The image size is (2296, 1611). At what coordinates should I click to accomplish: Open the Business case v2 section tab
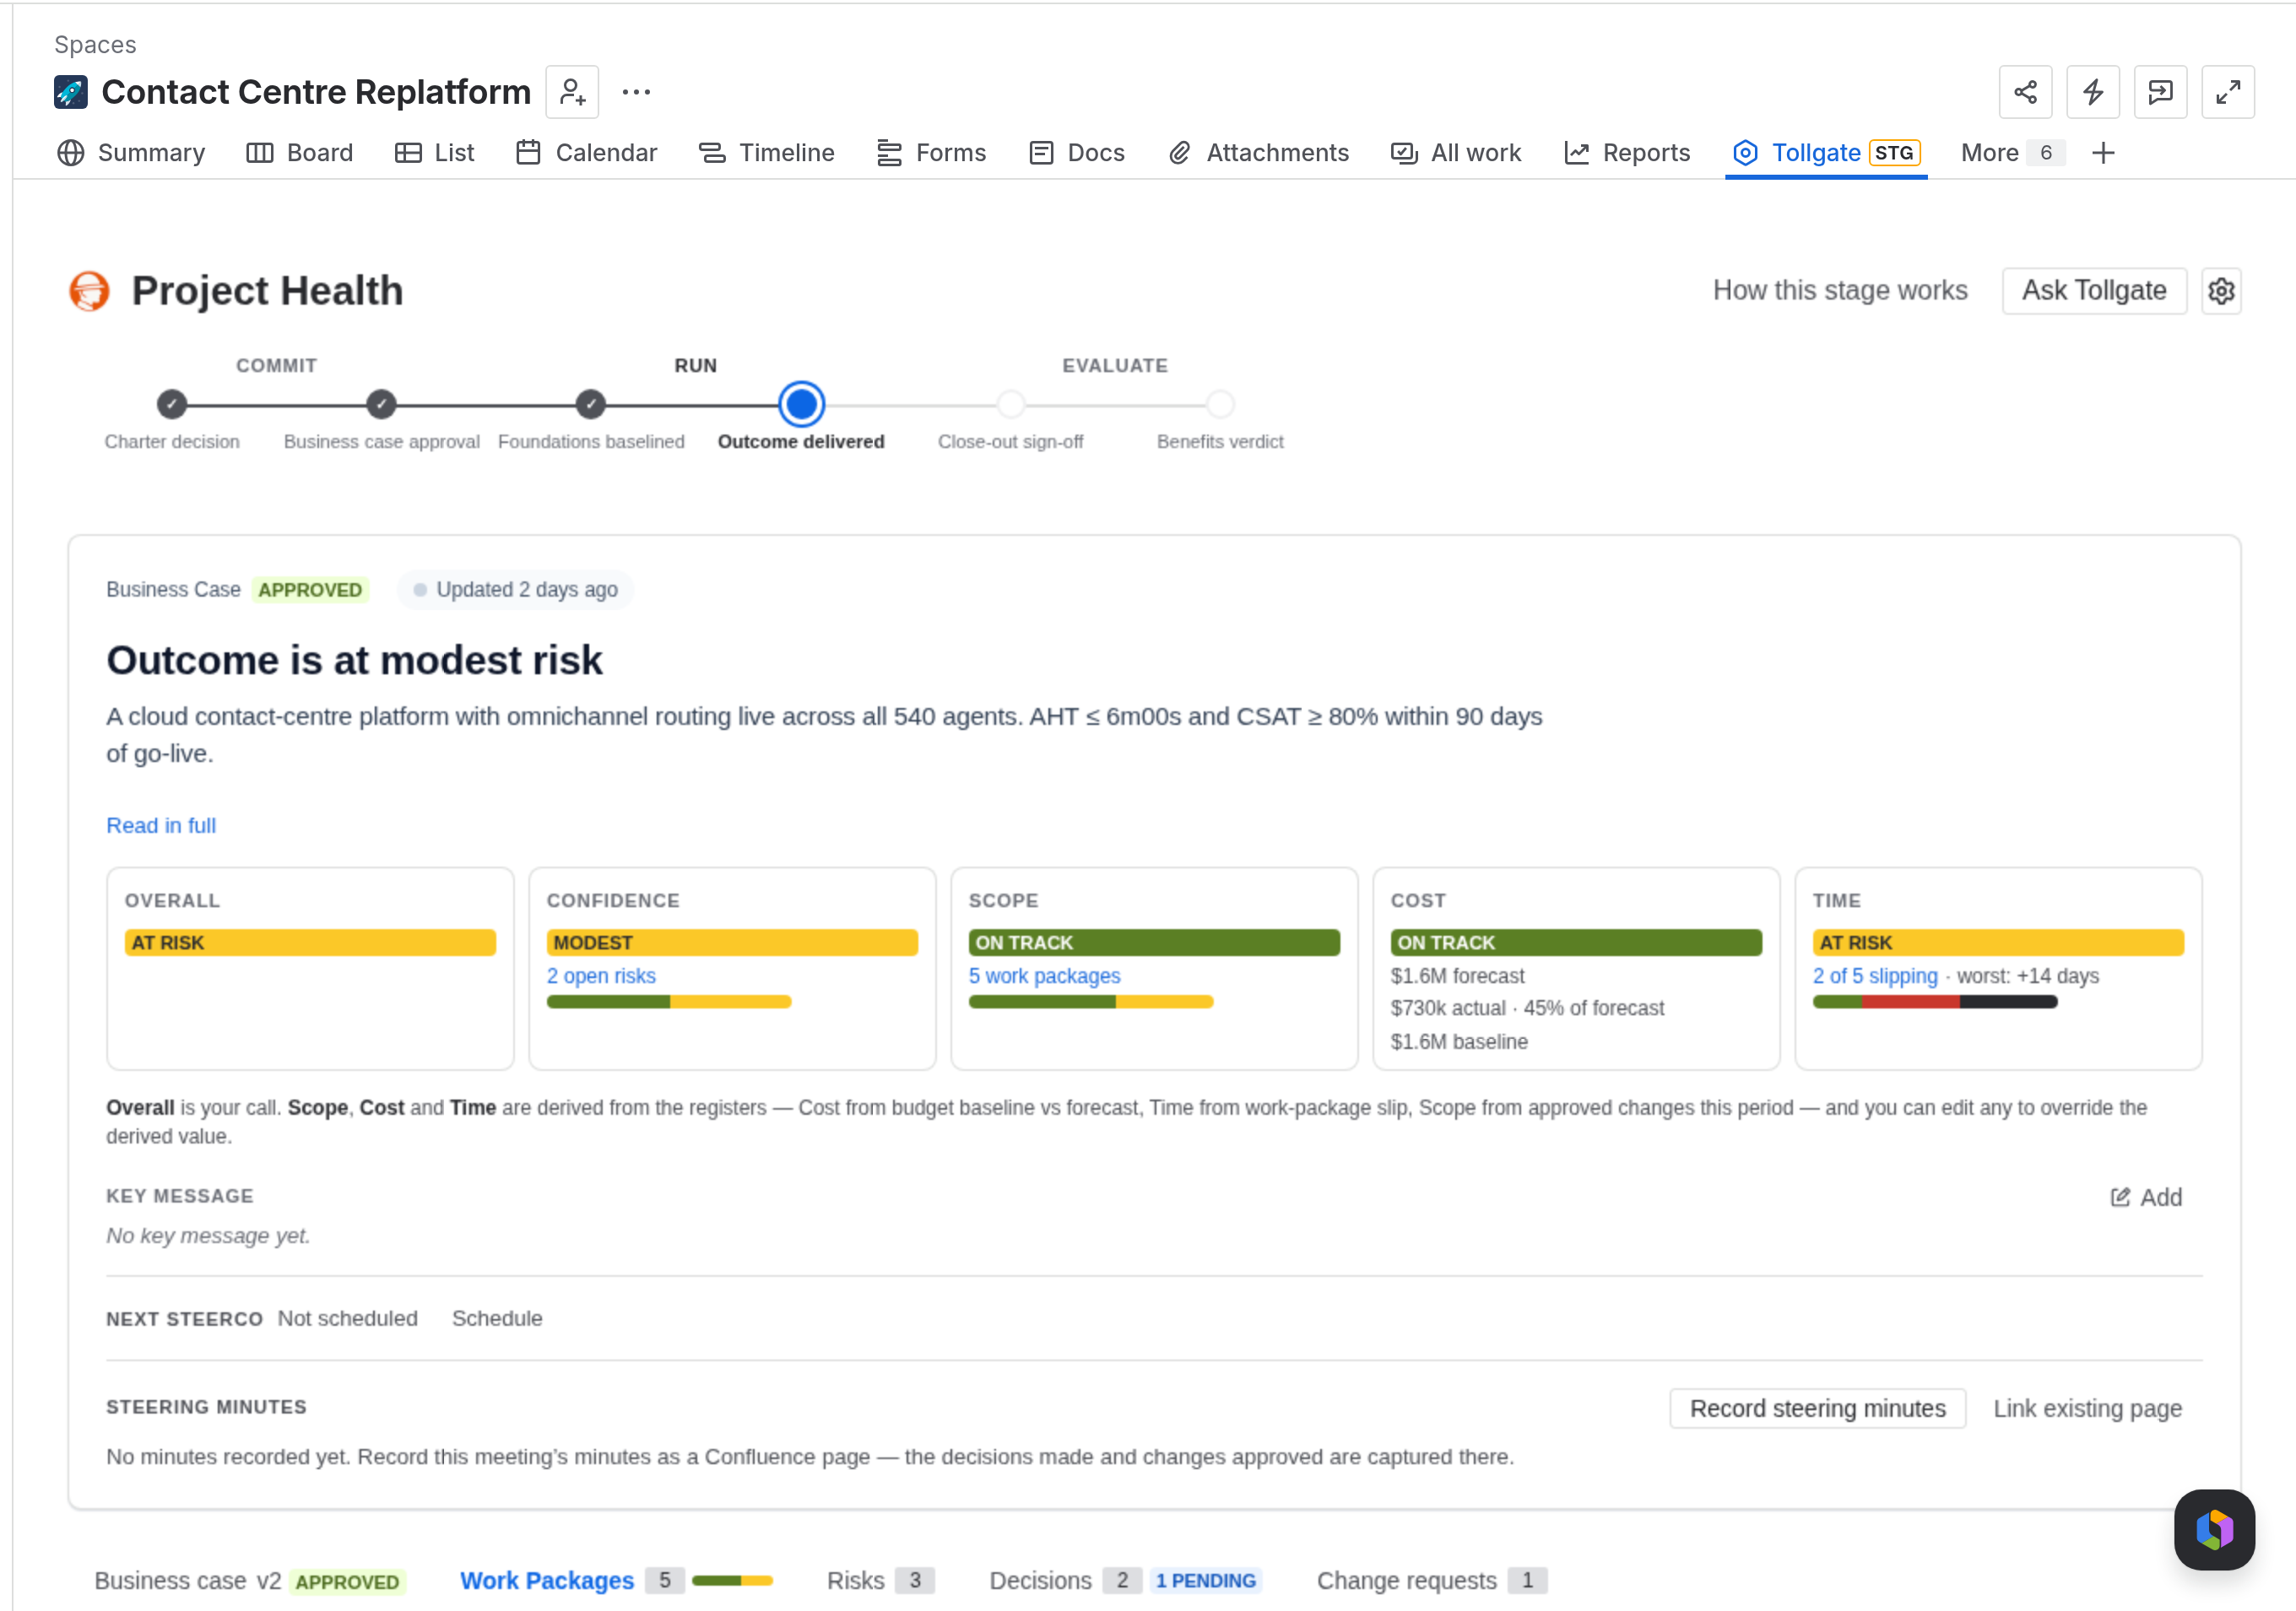click(x=250, y=1580)
